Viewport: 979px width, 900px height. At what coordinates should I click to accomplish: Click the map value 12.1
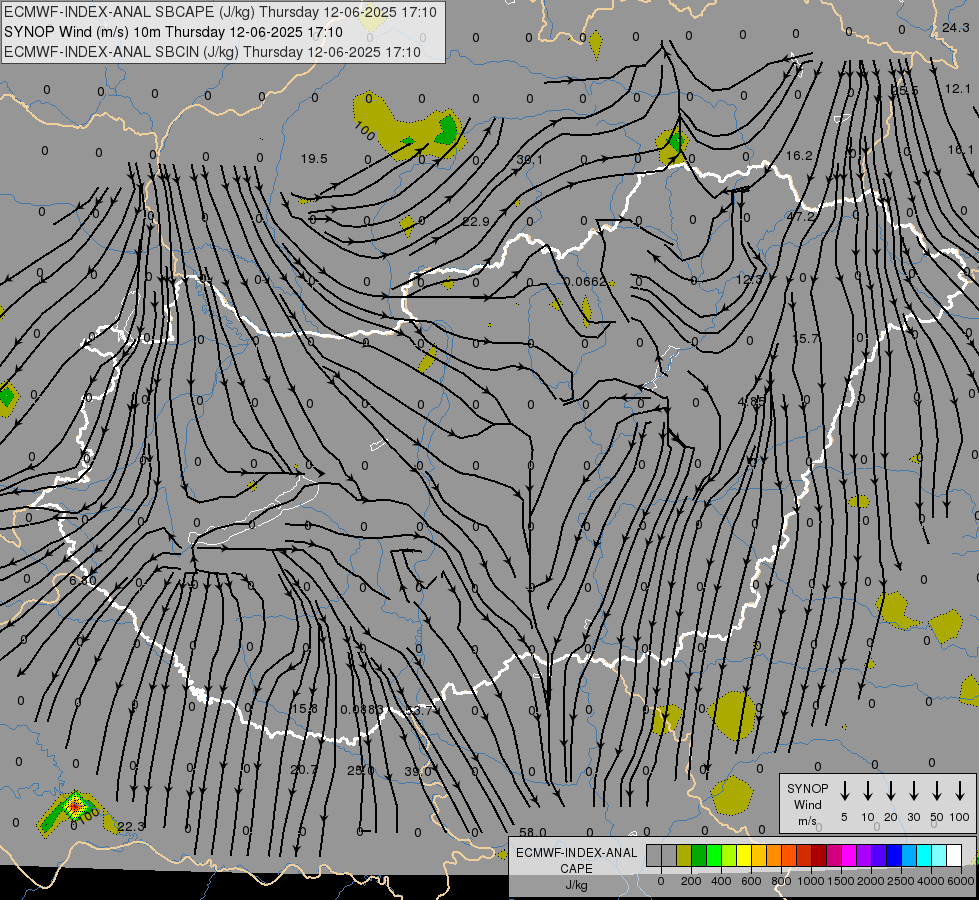click(x=958, y=89)
